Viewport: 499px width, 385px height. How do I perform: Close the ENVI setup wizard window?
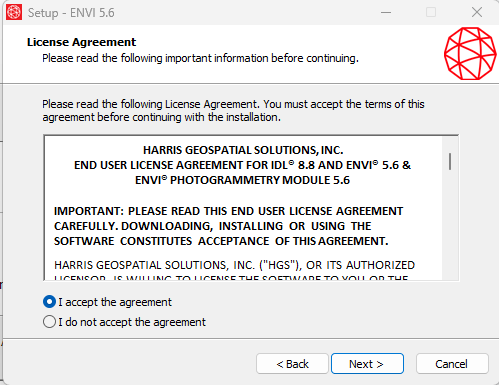[x=477, y=13]
